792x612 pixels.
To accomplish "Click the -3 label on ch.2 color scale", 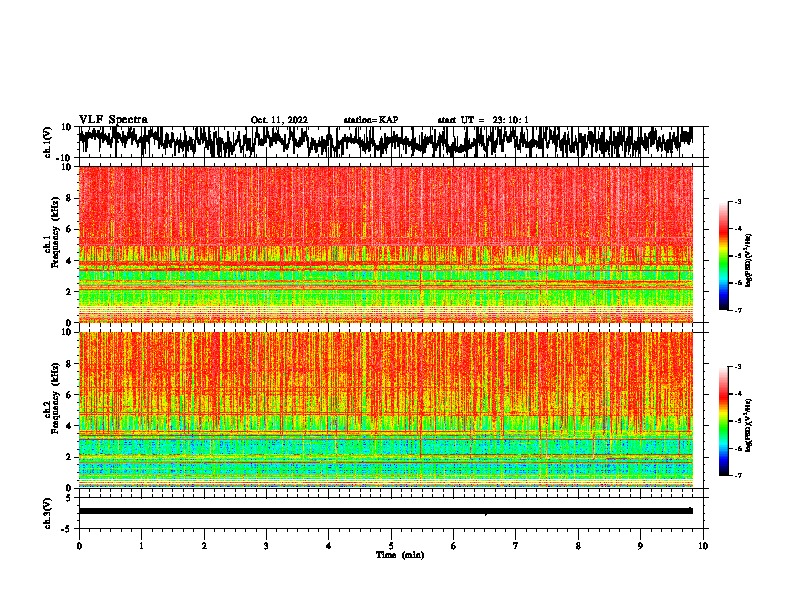I will 737,367.
